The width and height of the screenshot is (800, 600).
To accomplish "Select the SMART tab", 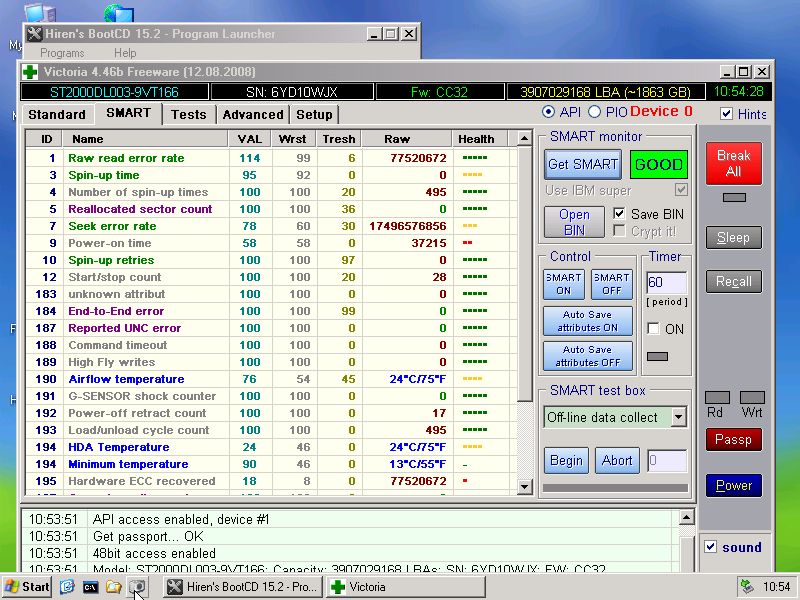I will [129, 113].
